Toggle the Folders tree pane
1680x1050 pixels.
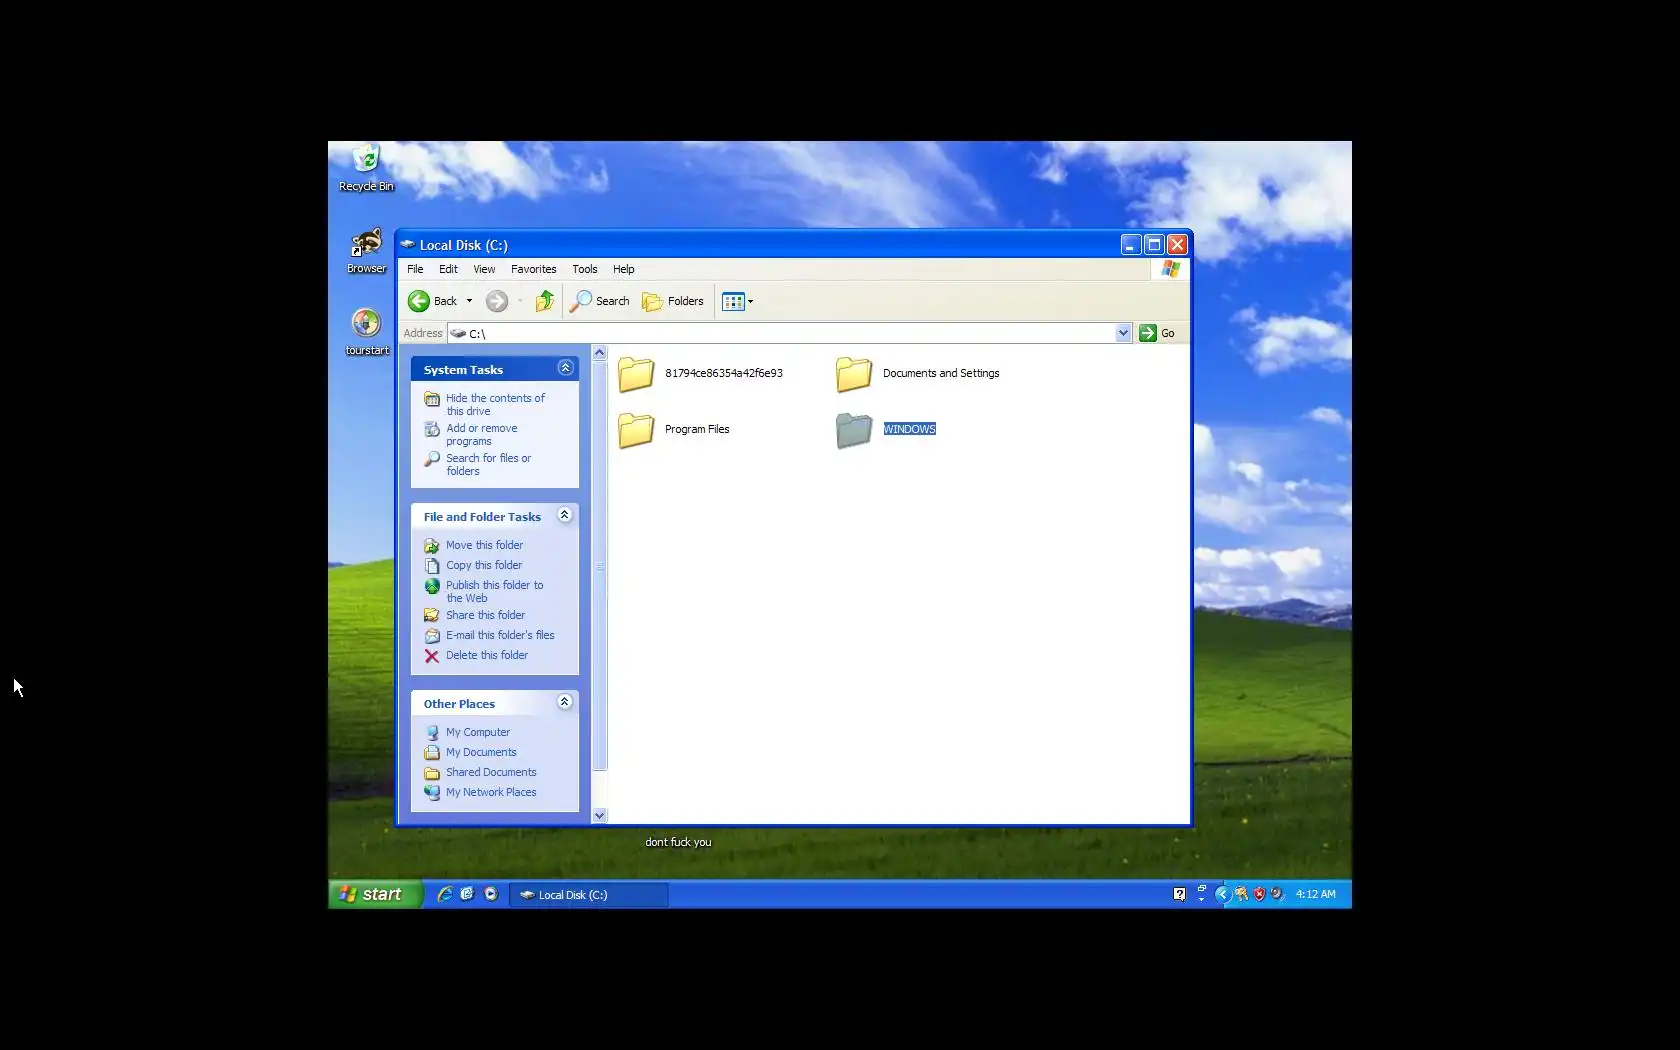click(x=673, y=301)
